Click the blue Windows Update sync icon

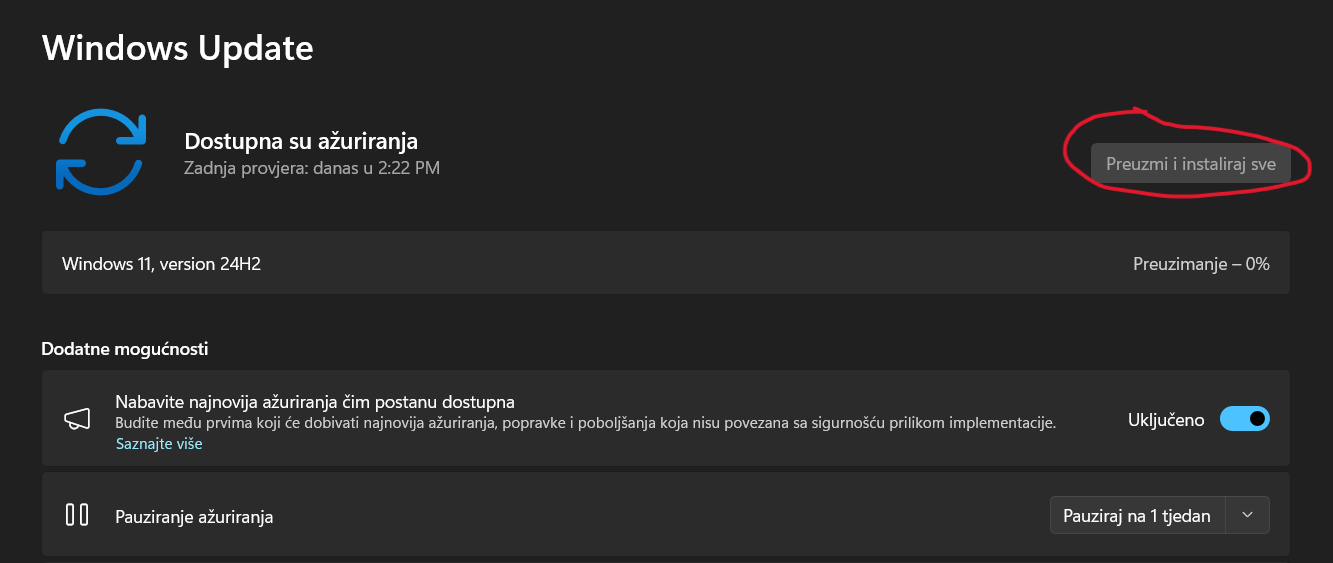pyautogui.click(x=100, y=151)
